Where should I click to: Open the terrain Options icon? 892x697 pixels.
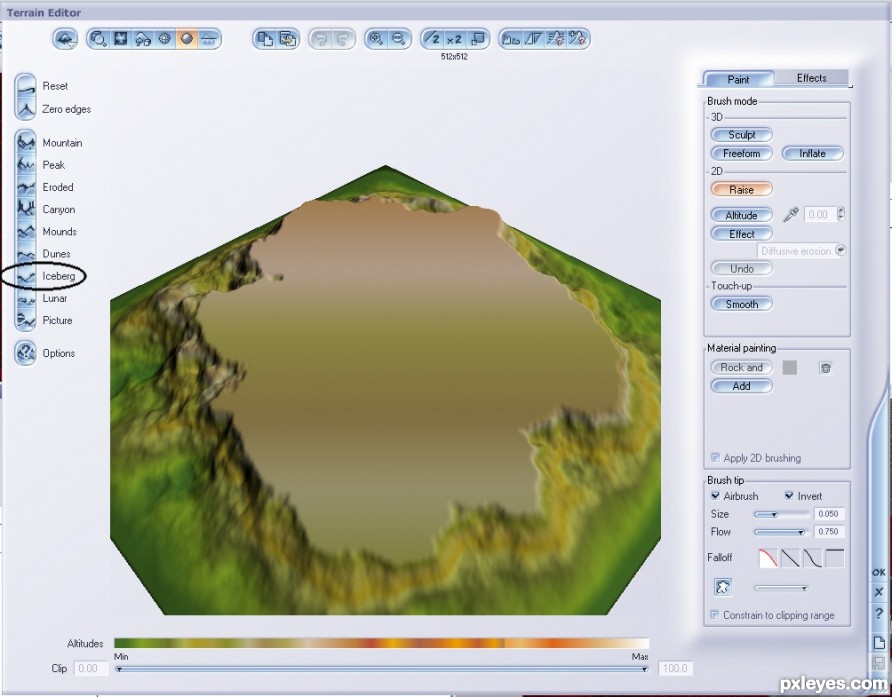[26, 353]
